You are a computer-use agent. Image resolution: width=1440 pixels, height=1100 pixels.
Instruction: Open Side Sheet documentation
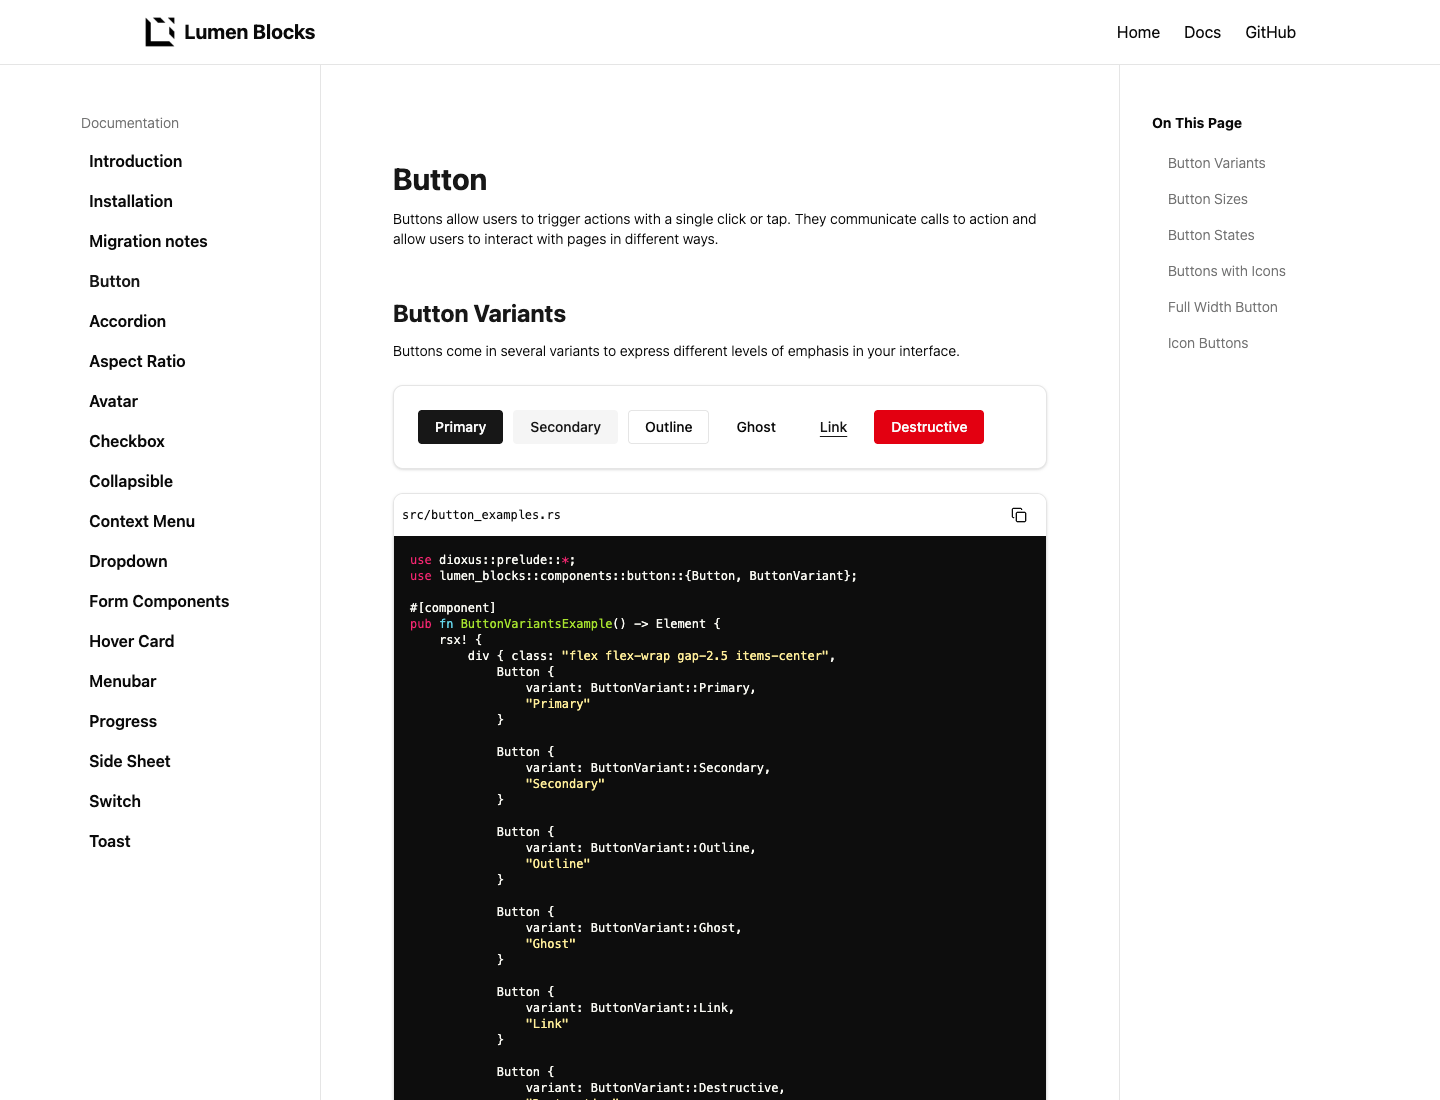[129, 761]
